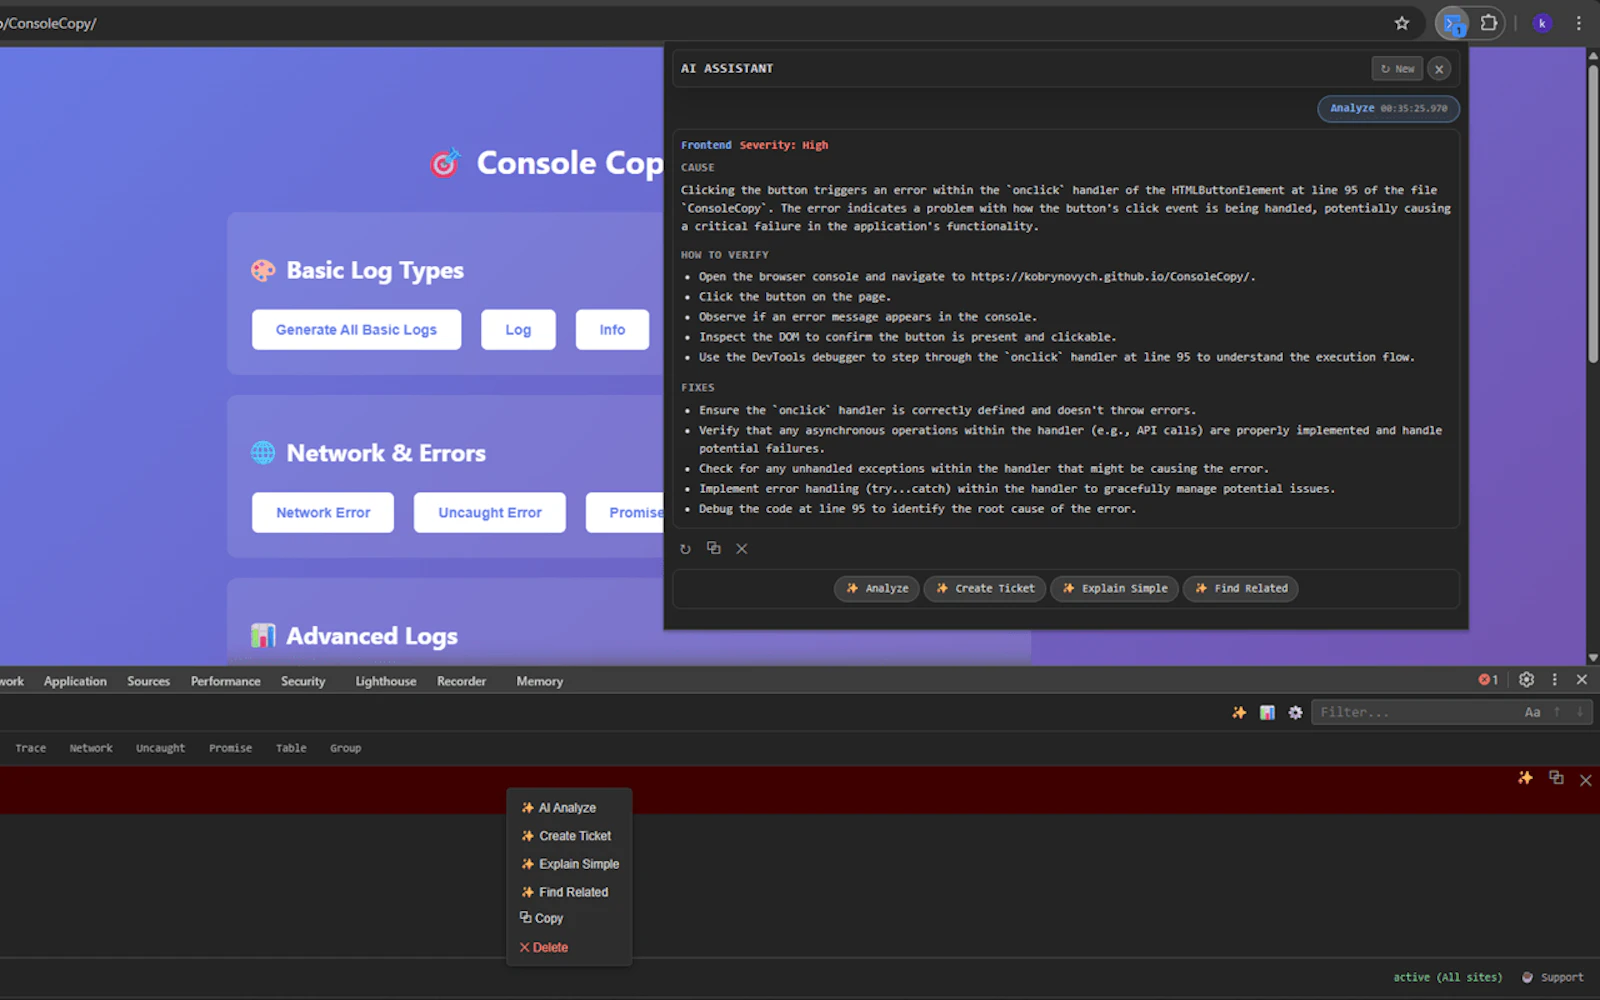The image size is (1600, 1000).
Task: Switch to the Application DevTools tab
Action: (75, 681)
